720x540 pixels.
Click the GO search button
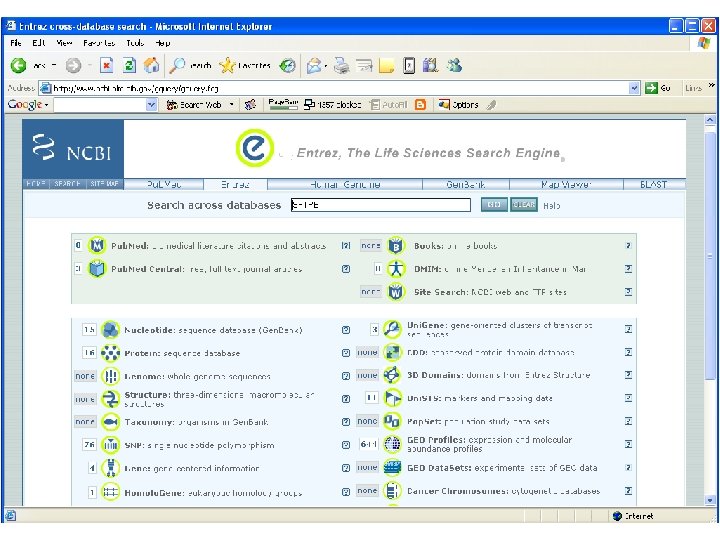[494, 204]
